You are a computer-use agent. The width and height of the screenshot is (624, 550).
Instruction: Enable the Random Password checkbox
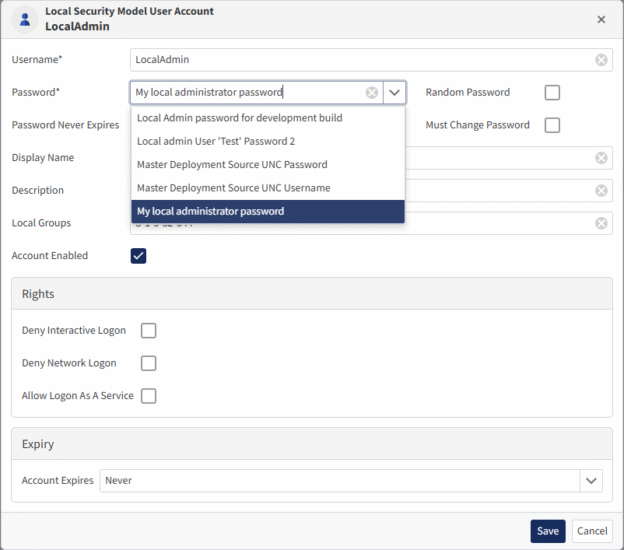tap(552, 92)
